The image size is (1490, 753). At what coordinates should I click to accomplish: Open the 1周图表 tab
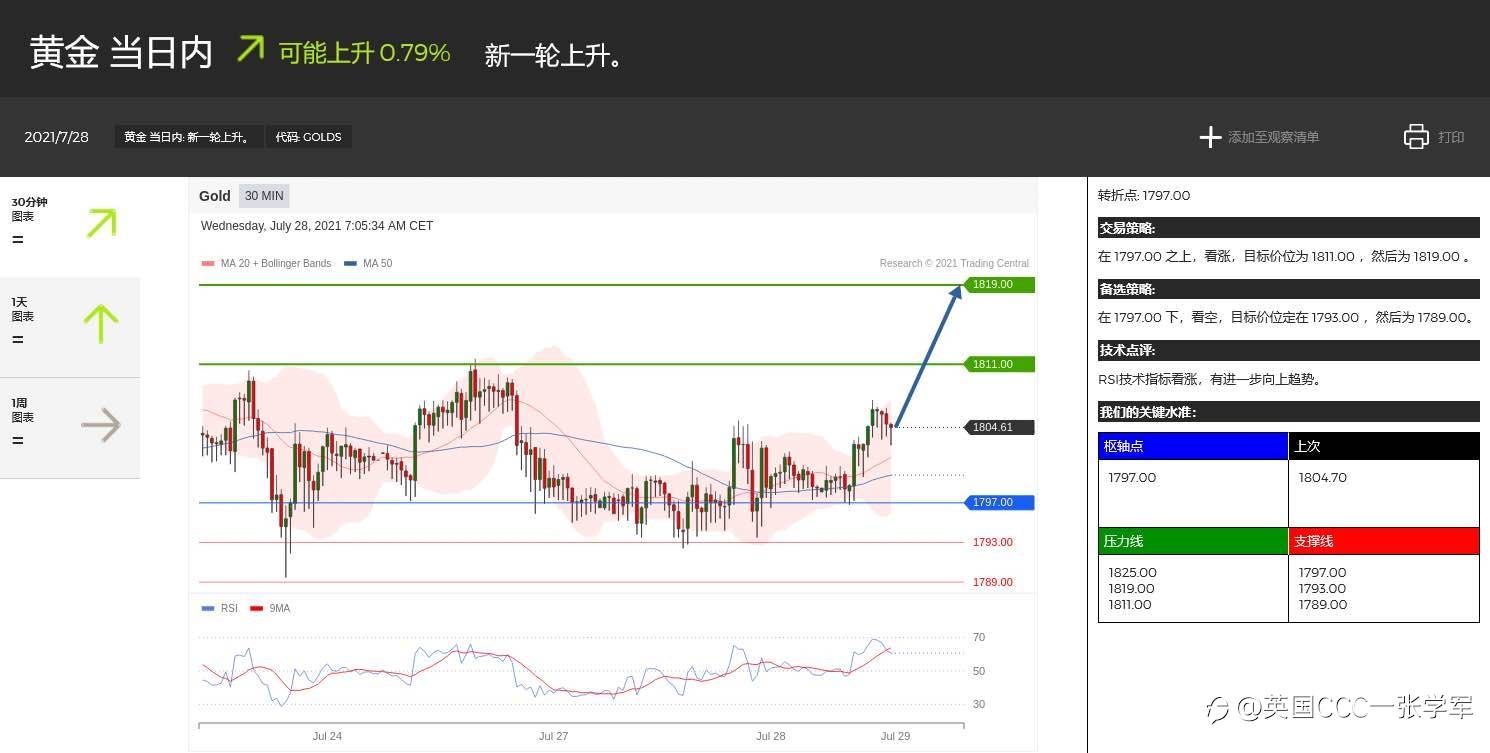point(70,428)
